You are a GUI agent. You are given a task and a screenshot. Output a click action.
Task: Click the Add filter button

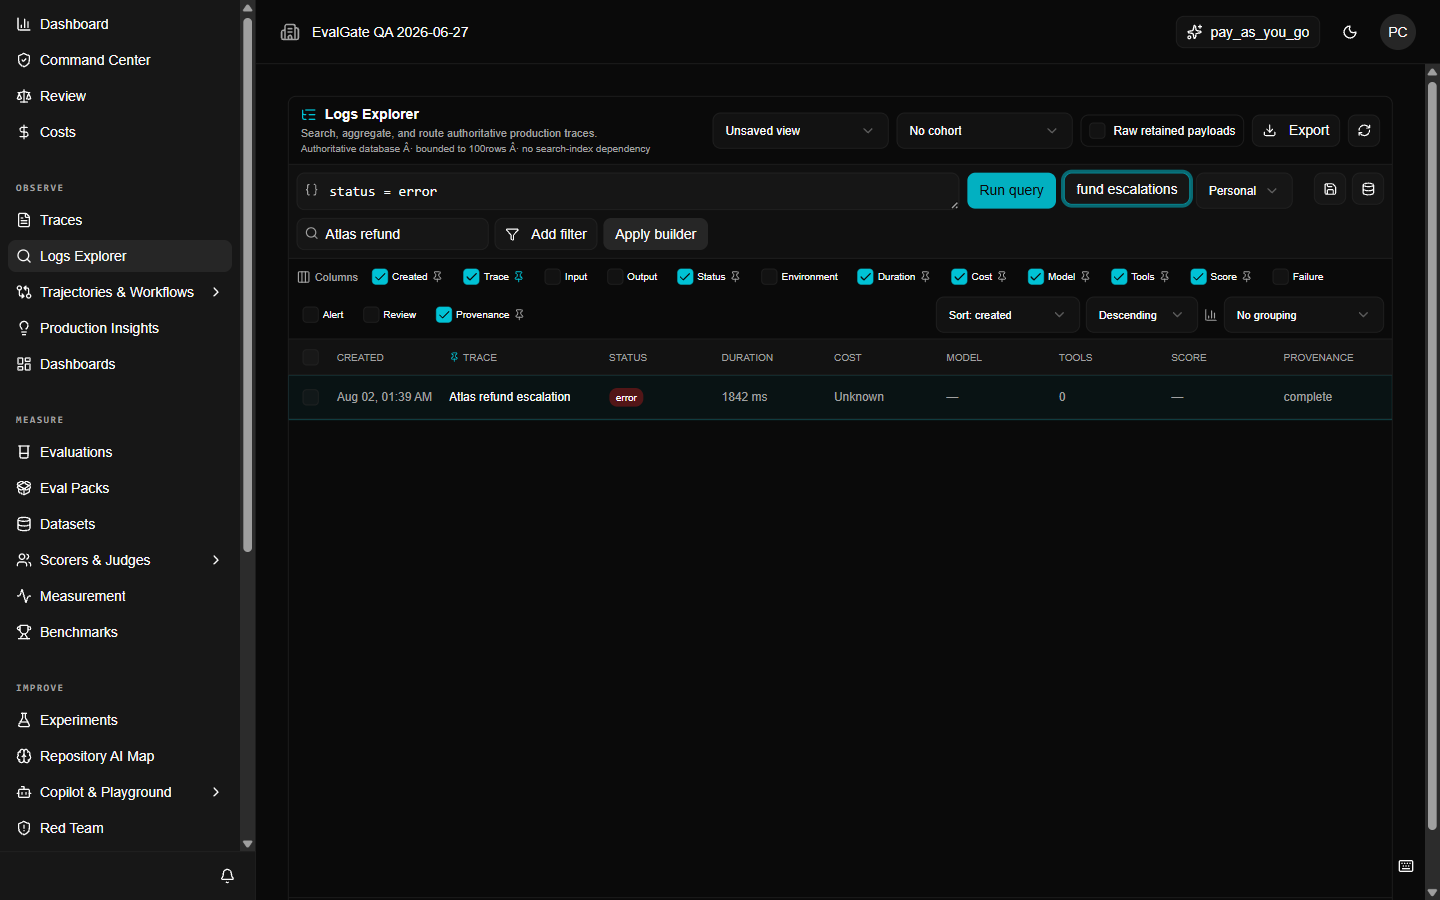tap(546, 234)
